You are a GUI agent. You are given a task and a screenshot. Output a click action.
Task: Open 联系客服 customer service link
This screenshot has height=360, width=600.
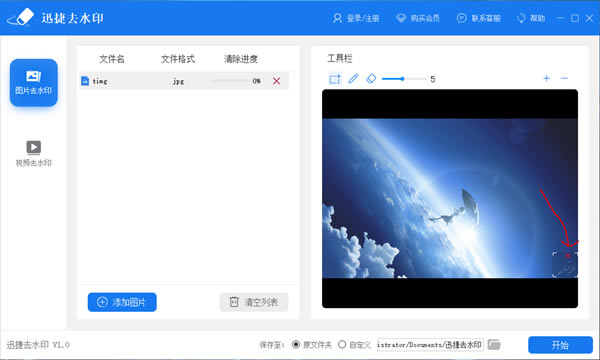pos(479,18)
